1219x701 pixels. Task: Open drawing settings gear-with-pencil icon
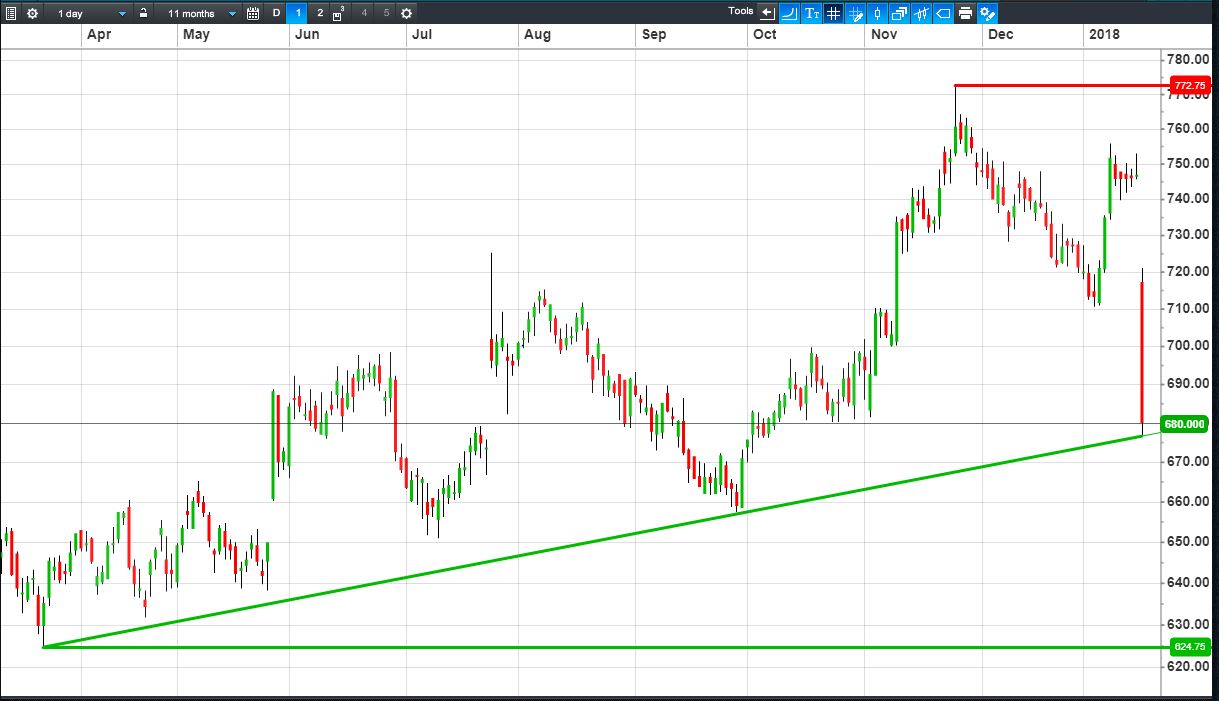(987, 13)
